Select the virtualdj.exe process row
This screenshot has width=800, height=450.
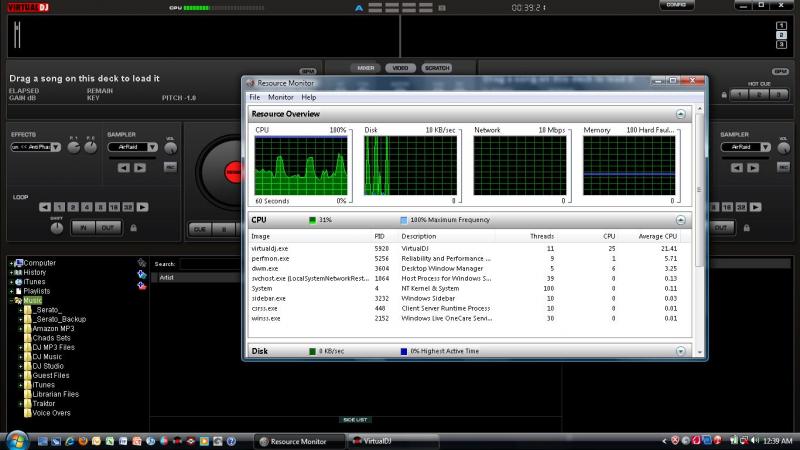469,249
